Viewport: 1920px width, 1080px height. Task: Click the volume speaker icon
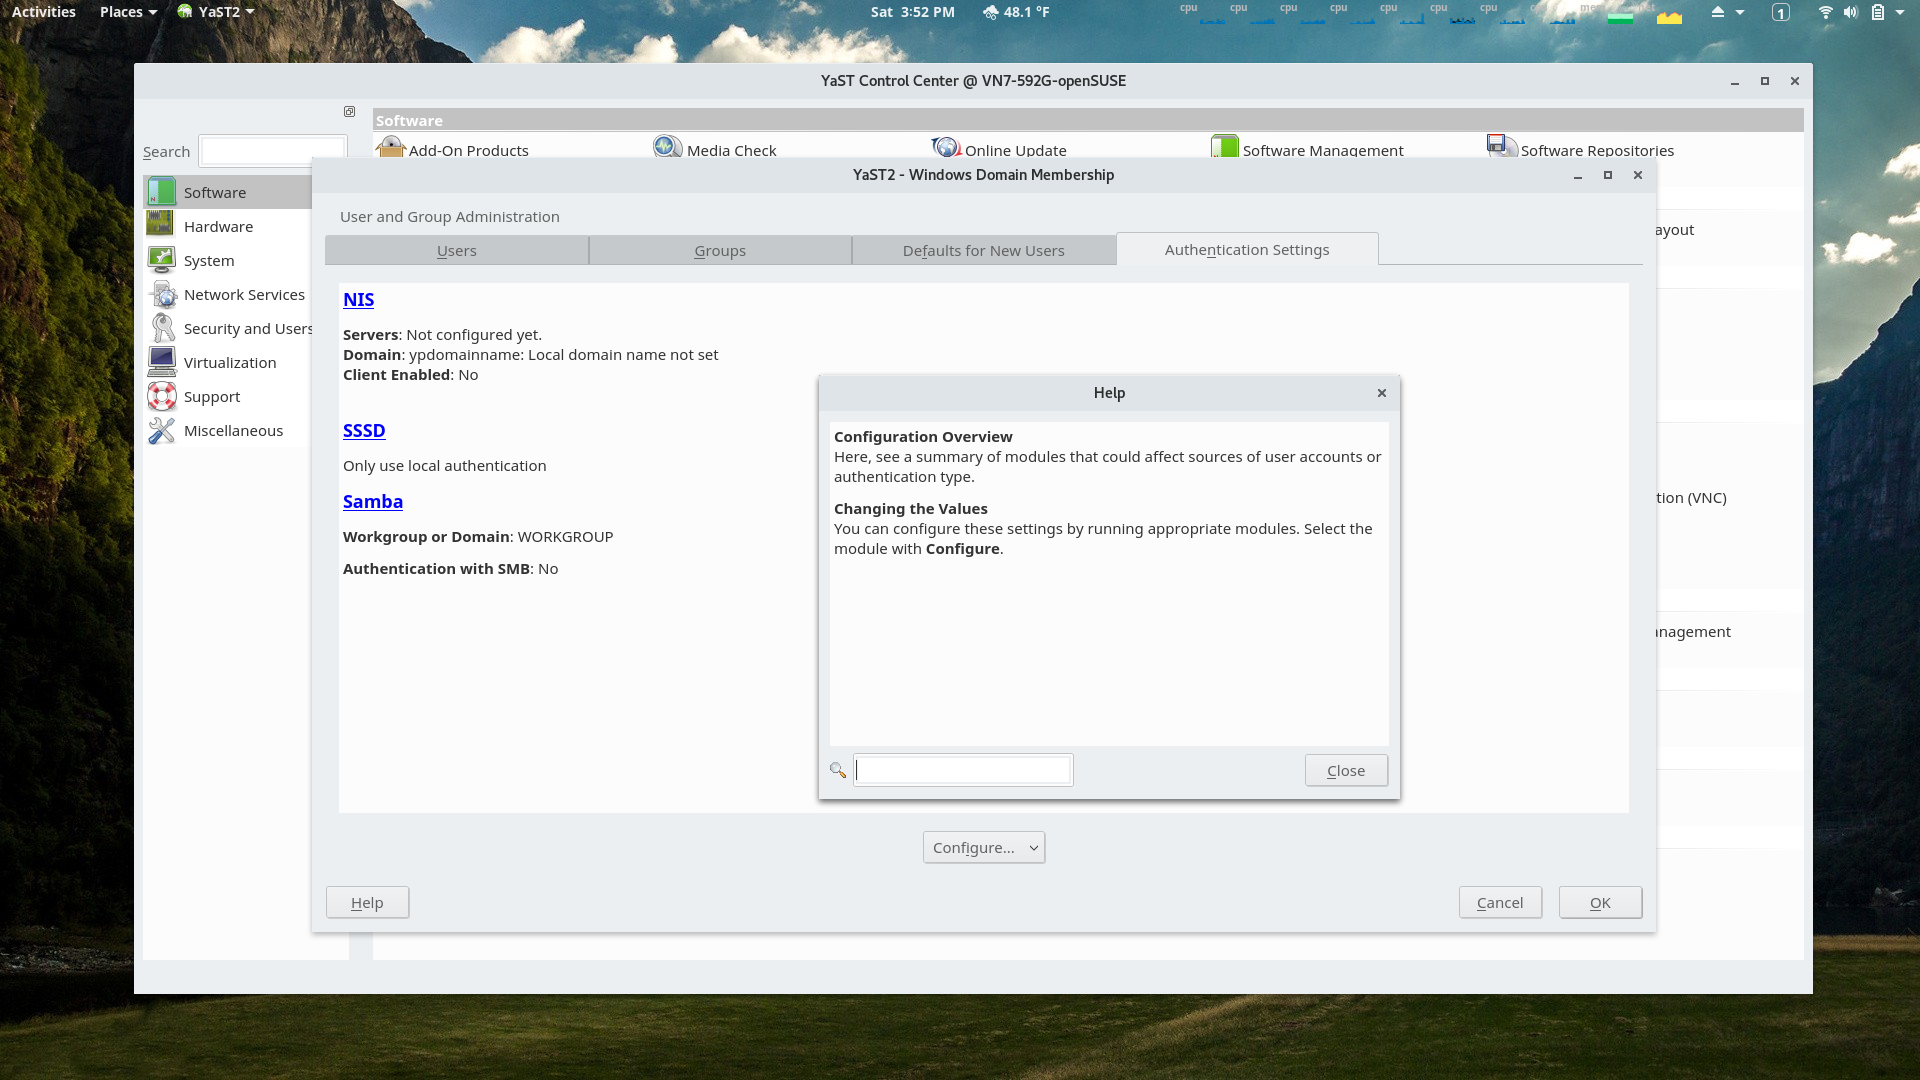pos(1851,12)
